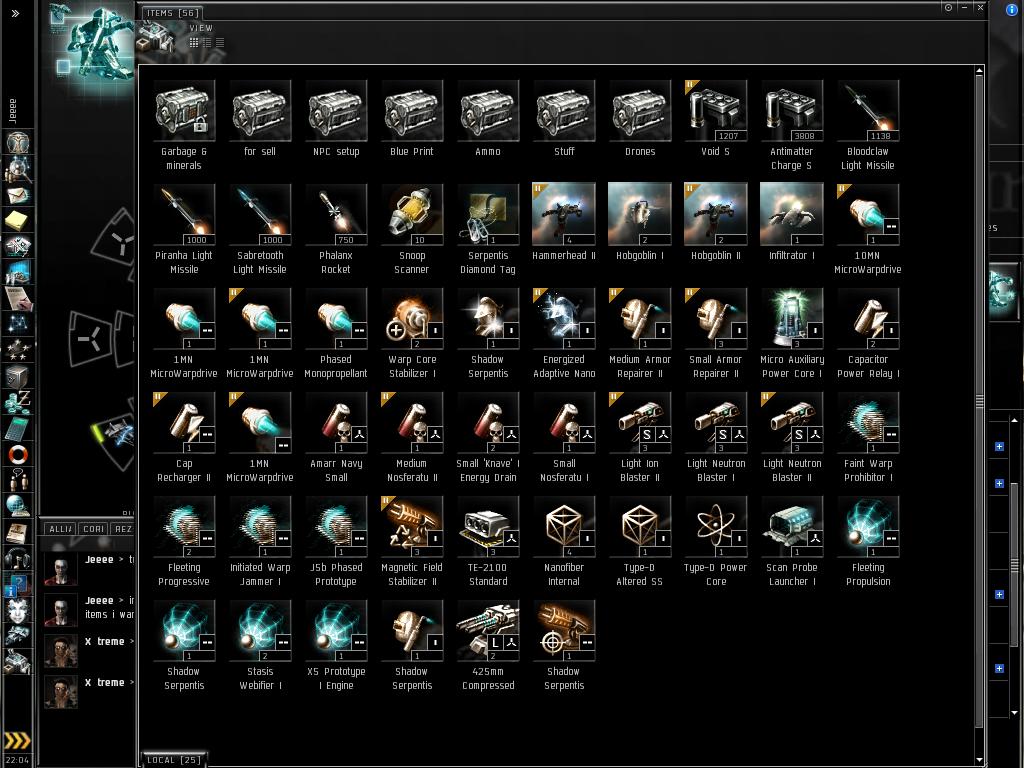Open Items hangar icon at the sidebar bottom
The height and width of the screenshot is (768, 1024).
tap(18, 662)
